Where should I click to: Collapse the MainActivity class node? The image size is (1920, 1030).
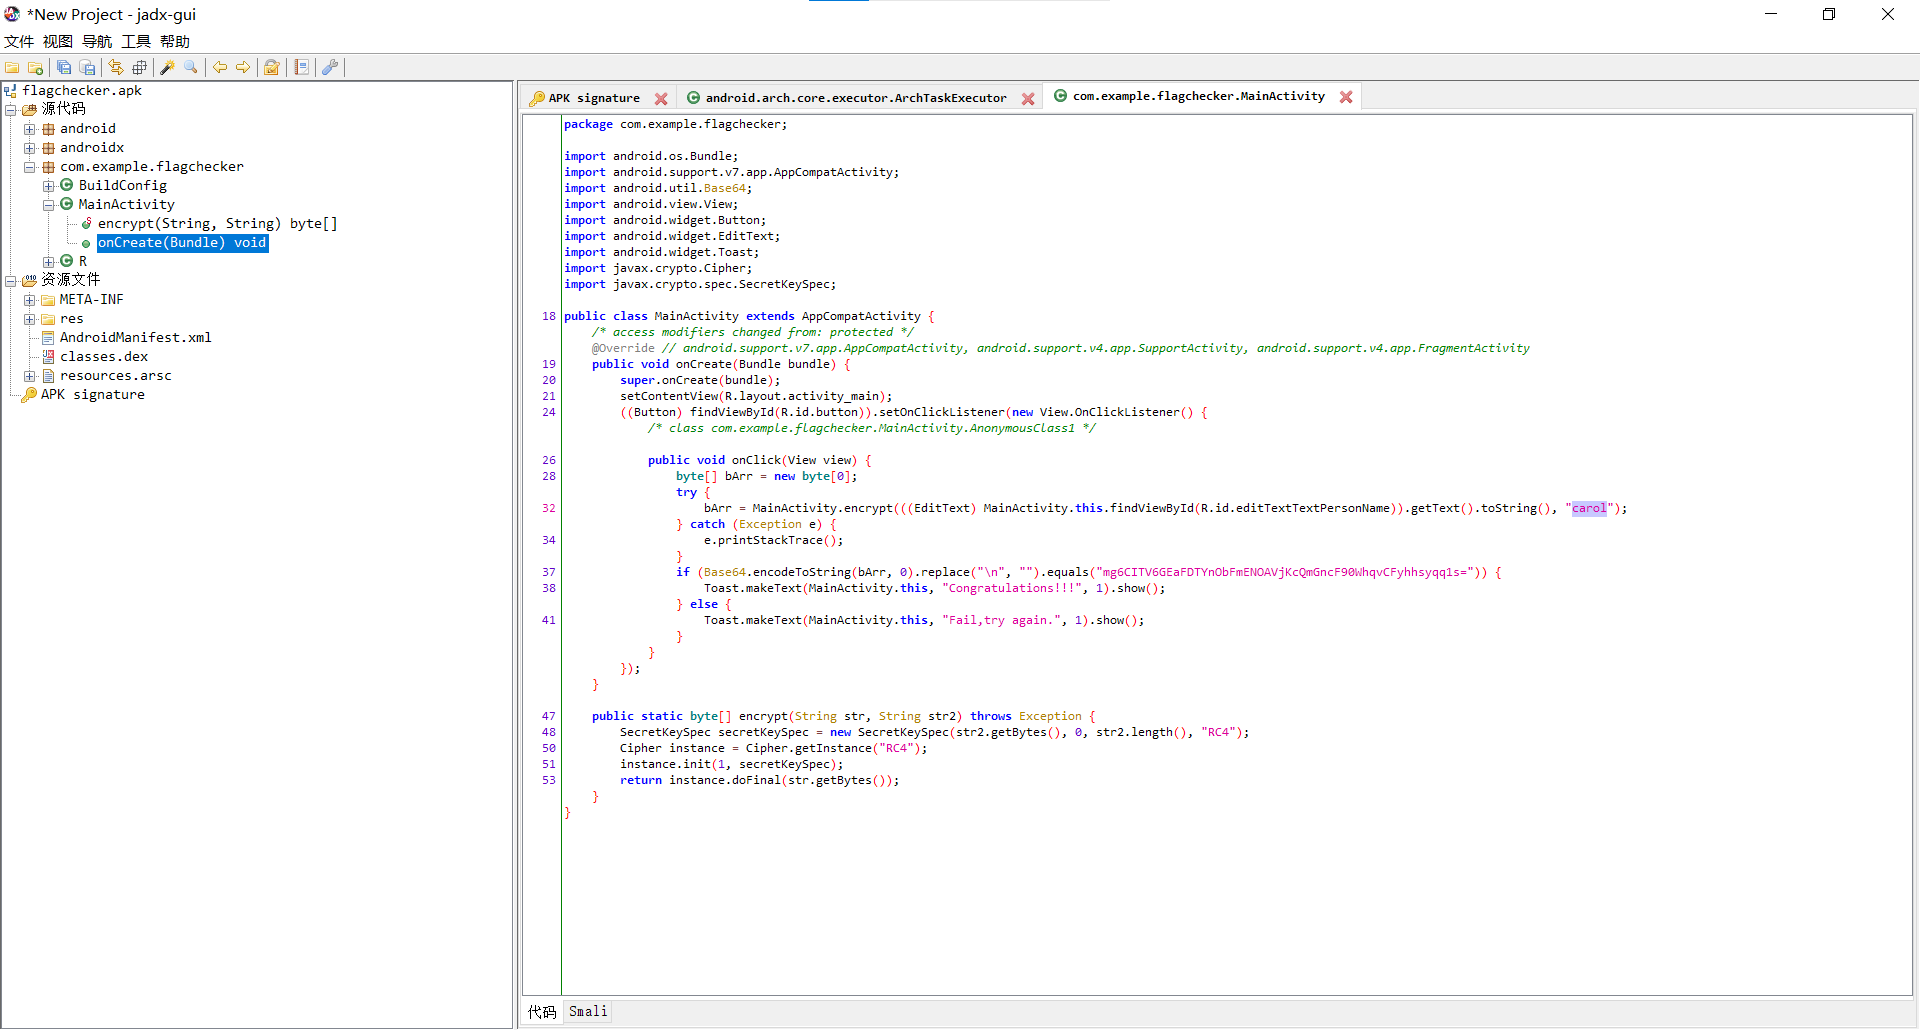[48, 205]
